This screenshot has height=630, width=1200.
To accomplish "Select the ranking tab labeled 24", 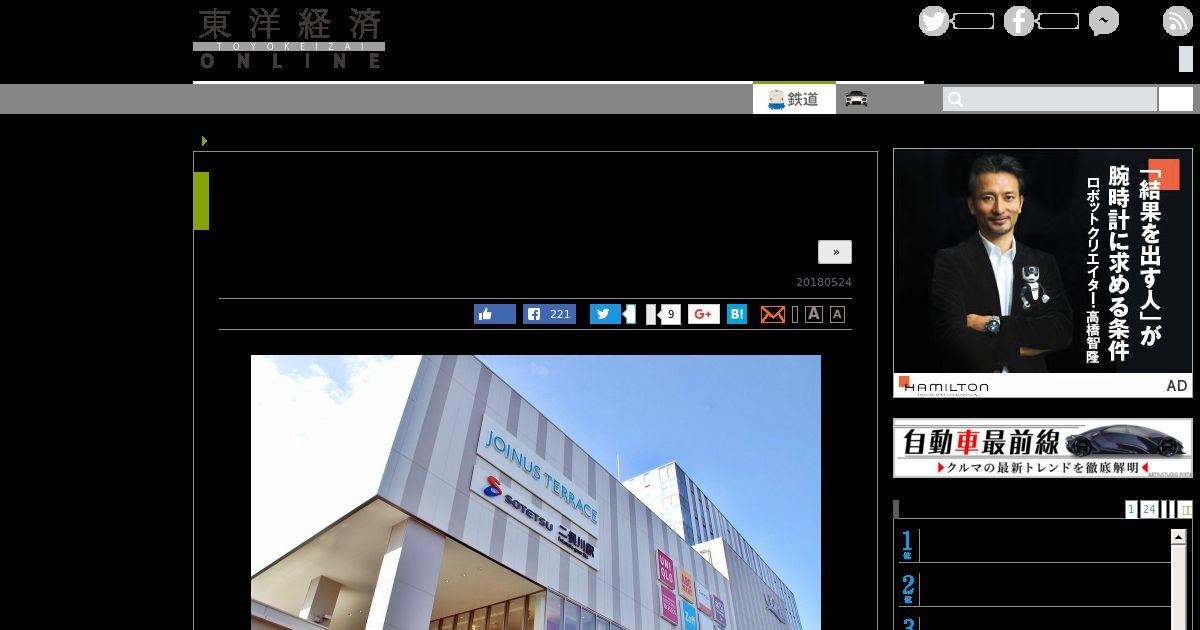I will 1149,510.
